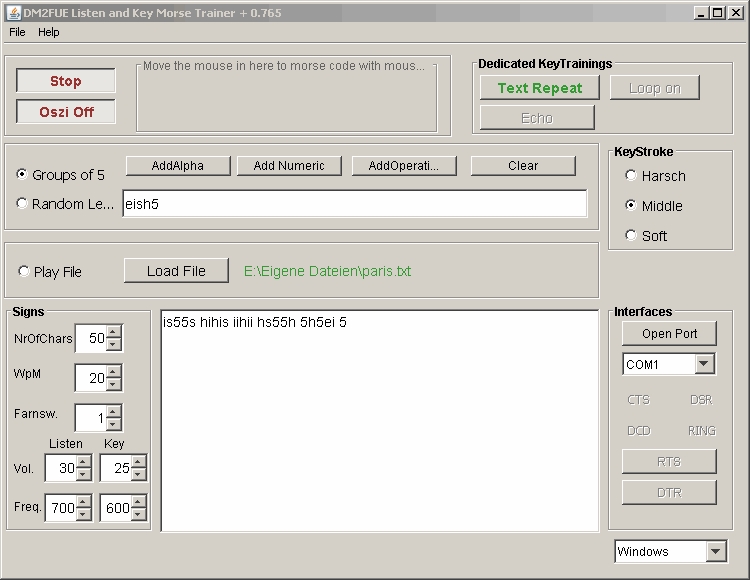Decrease Key volume with down arrow
This screenshot has width=750, height=580.
click(x=138, y=473)
